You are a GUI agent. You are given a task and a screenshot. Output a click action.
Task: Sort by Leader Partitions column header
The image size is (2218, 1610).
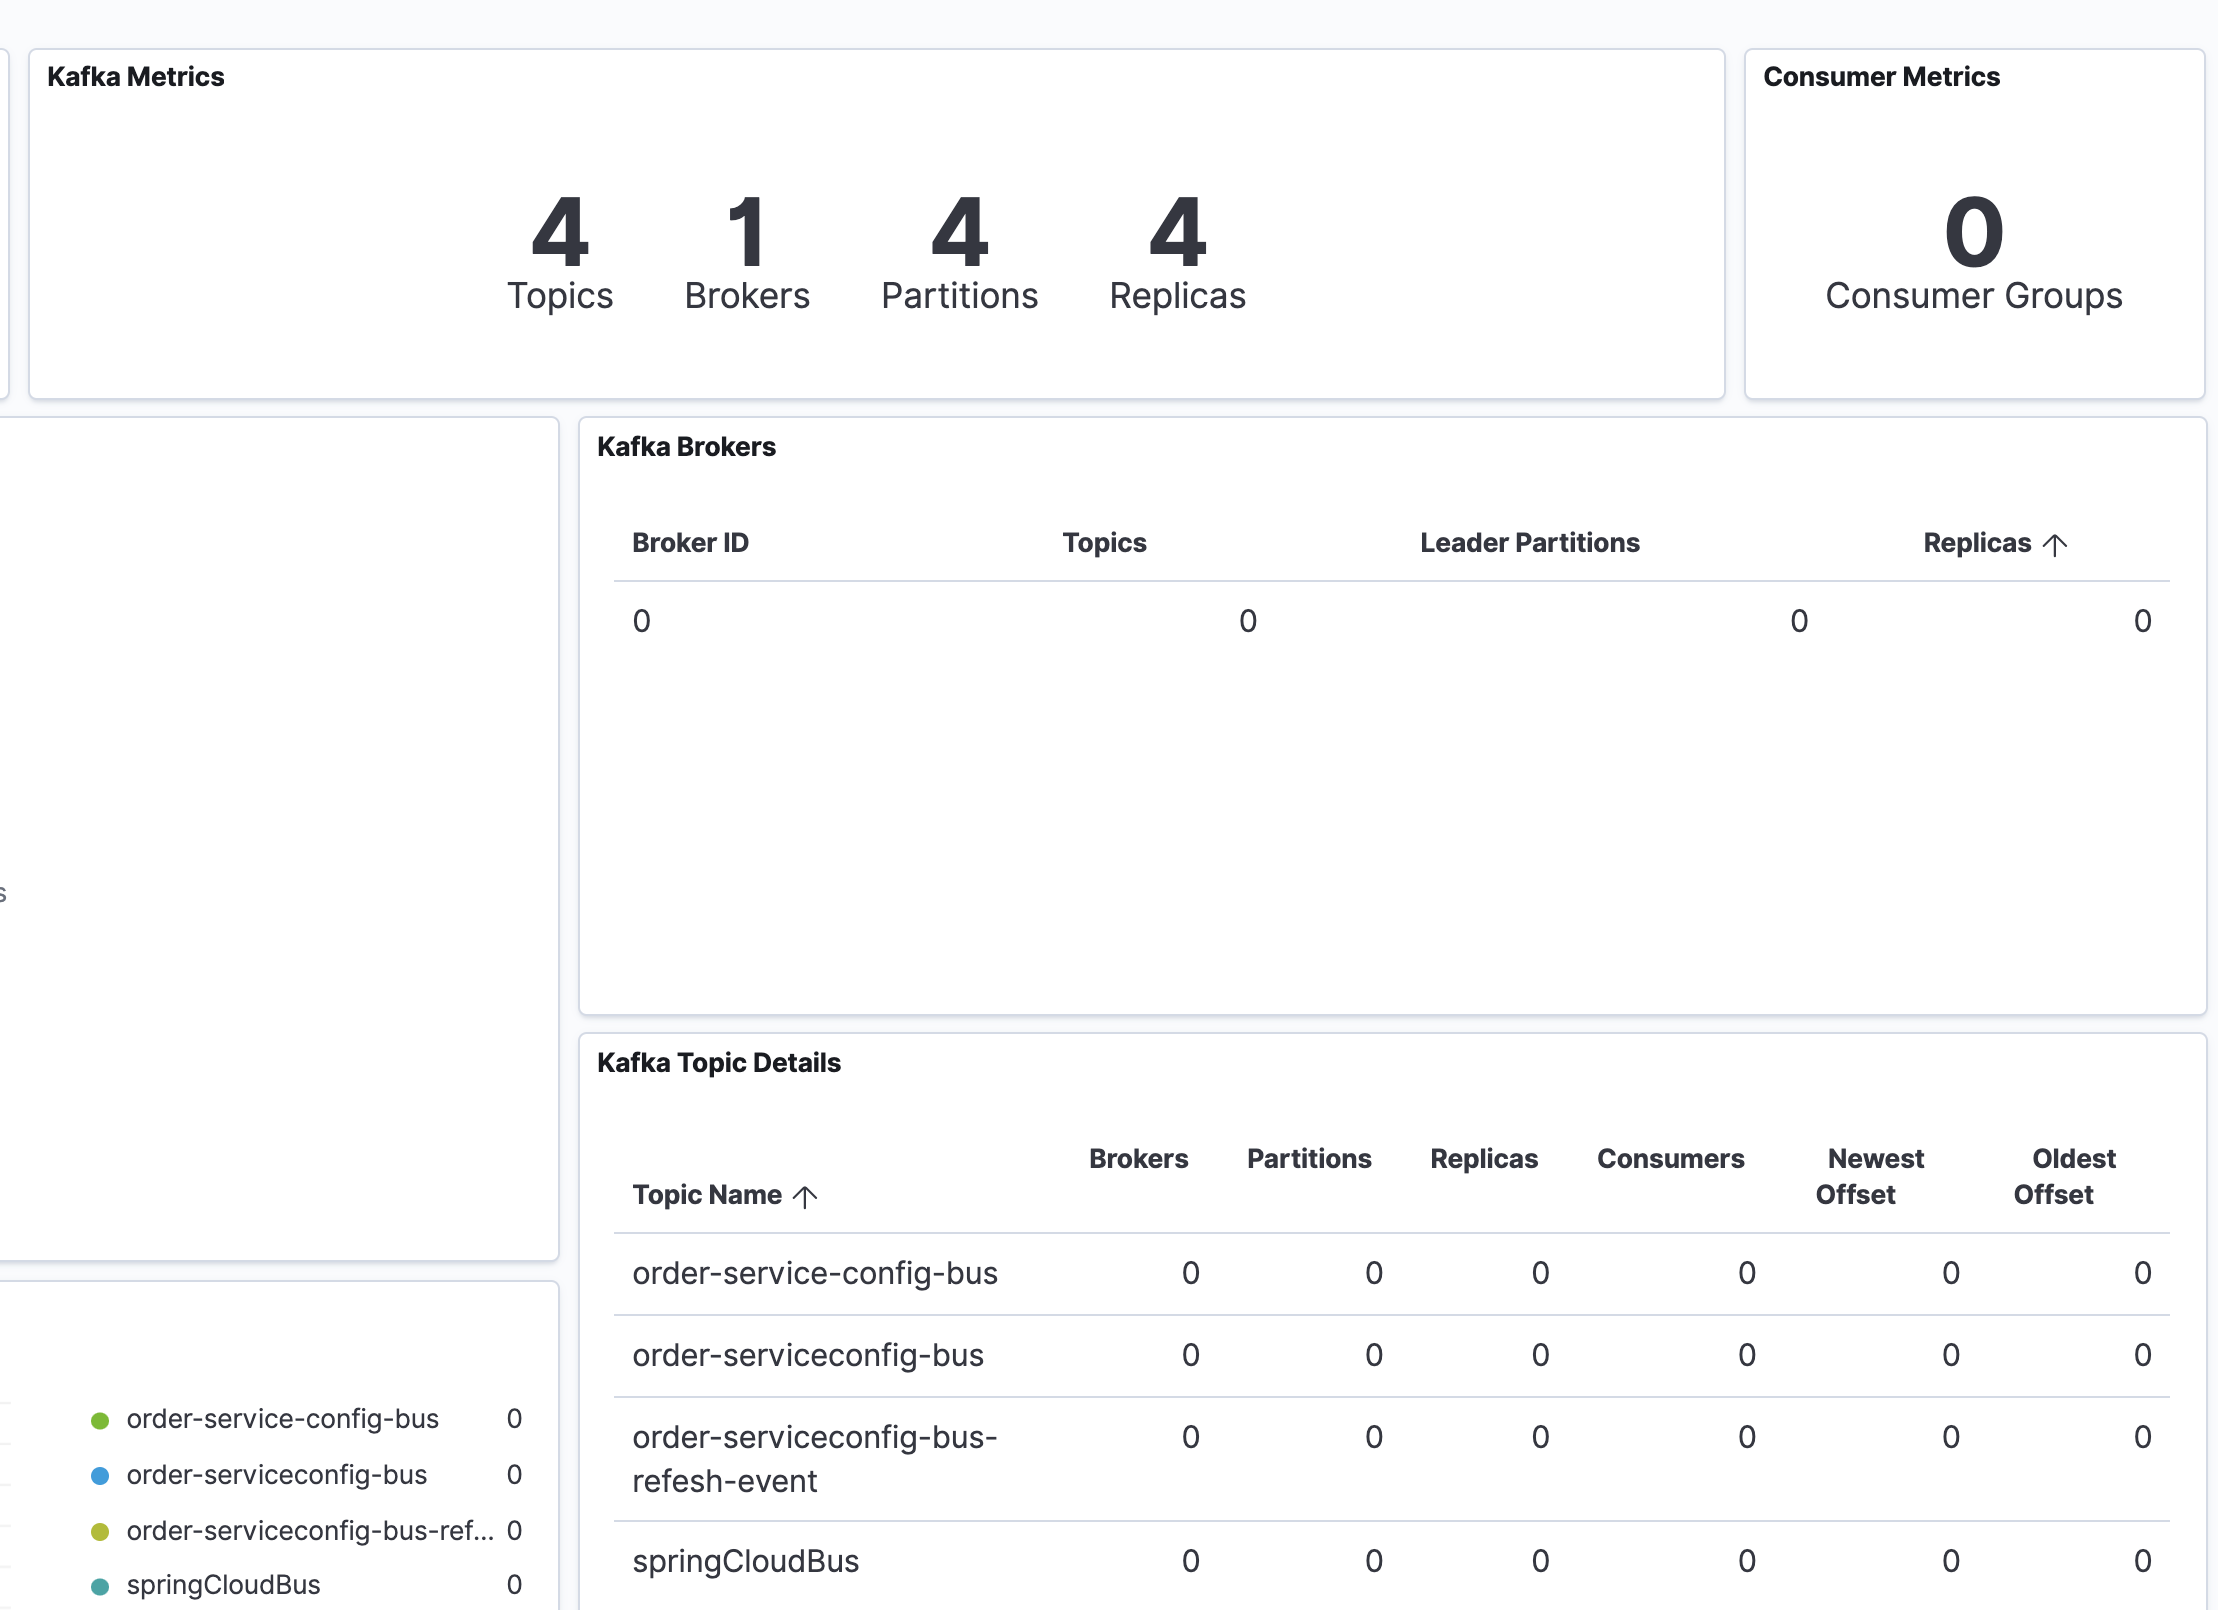click(x=1529, y=543)
